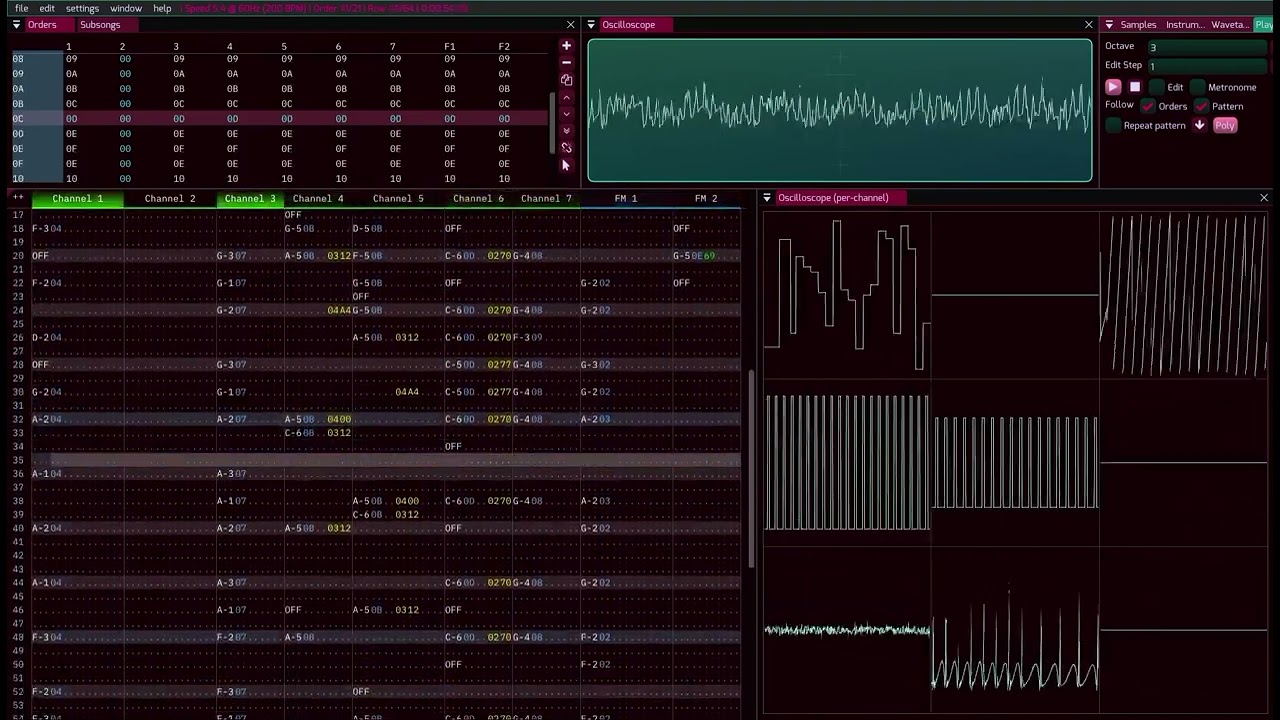Switch to the Instruments tab
Image resolution: width=1280 pixels, height=720 pixels.
point(1185,24)
